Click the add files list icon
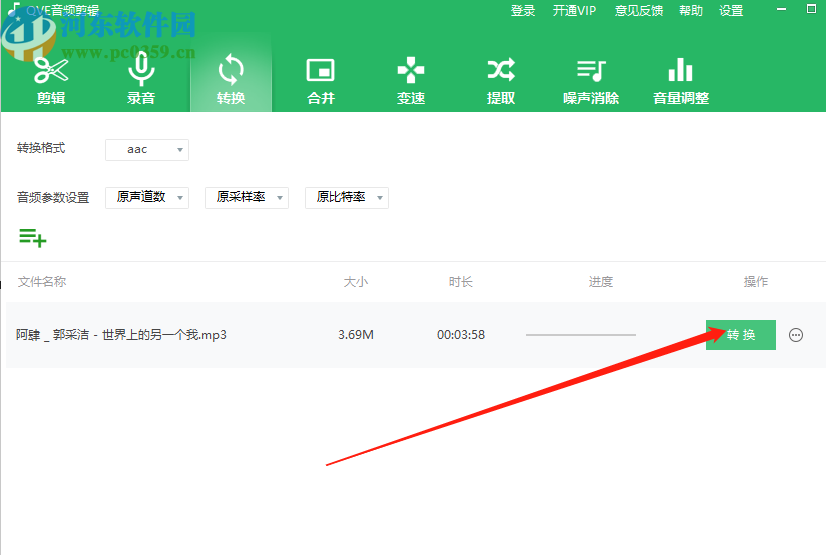The width and height of the screenshot is (826, 555). point(33,237)
